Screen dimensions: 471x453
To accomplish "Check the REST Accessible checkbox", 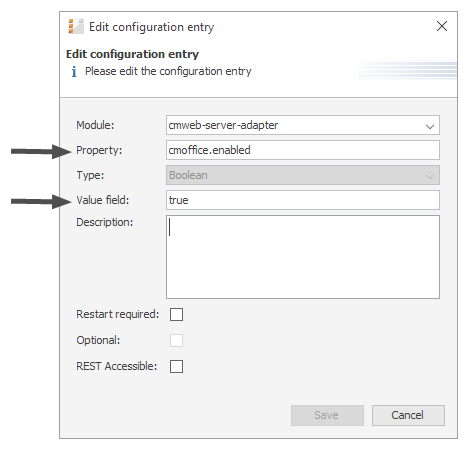I will pyautogui.click(x=176, y=366).
